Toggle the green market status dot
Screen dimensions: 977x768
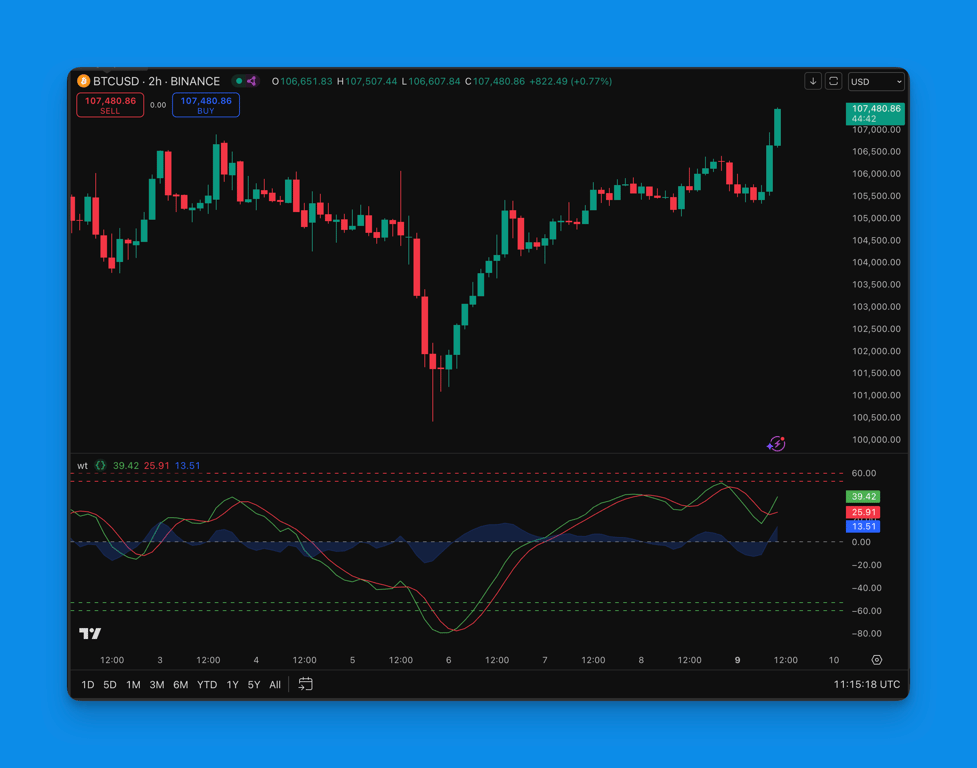239,81
